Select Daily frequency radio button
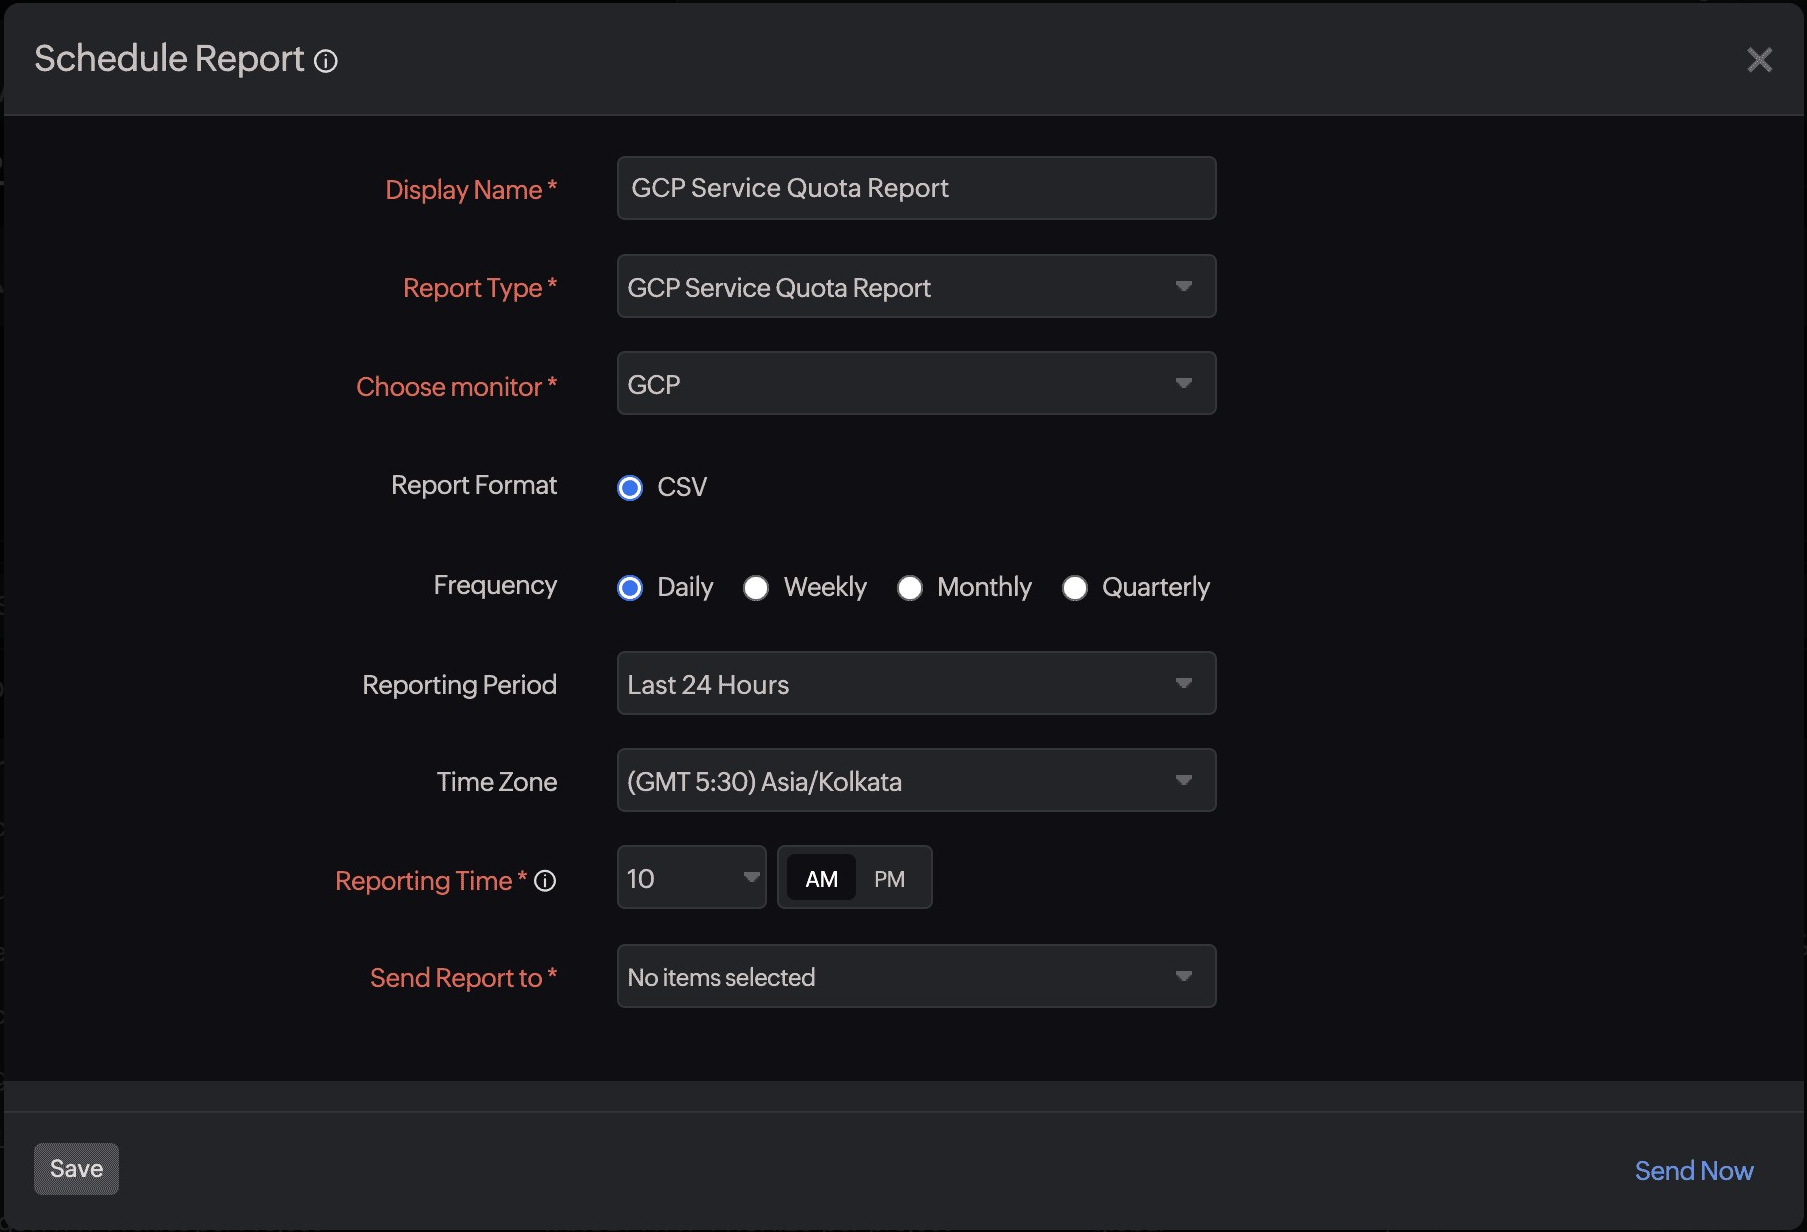Image resolution: width=1807 pixels, height=1232 pixels. click(x=630, y=588)
